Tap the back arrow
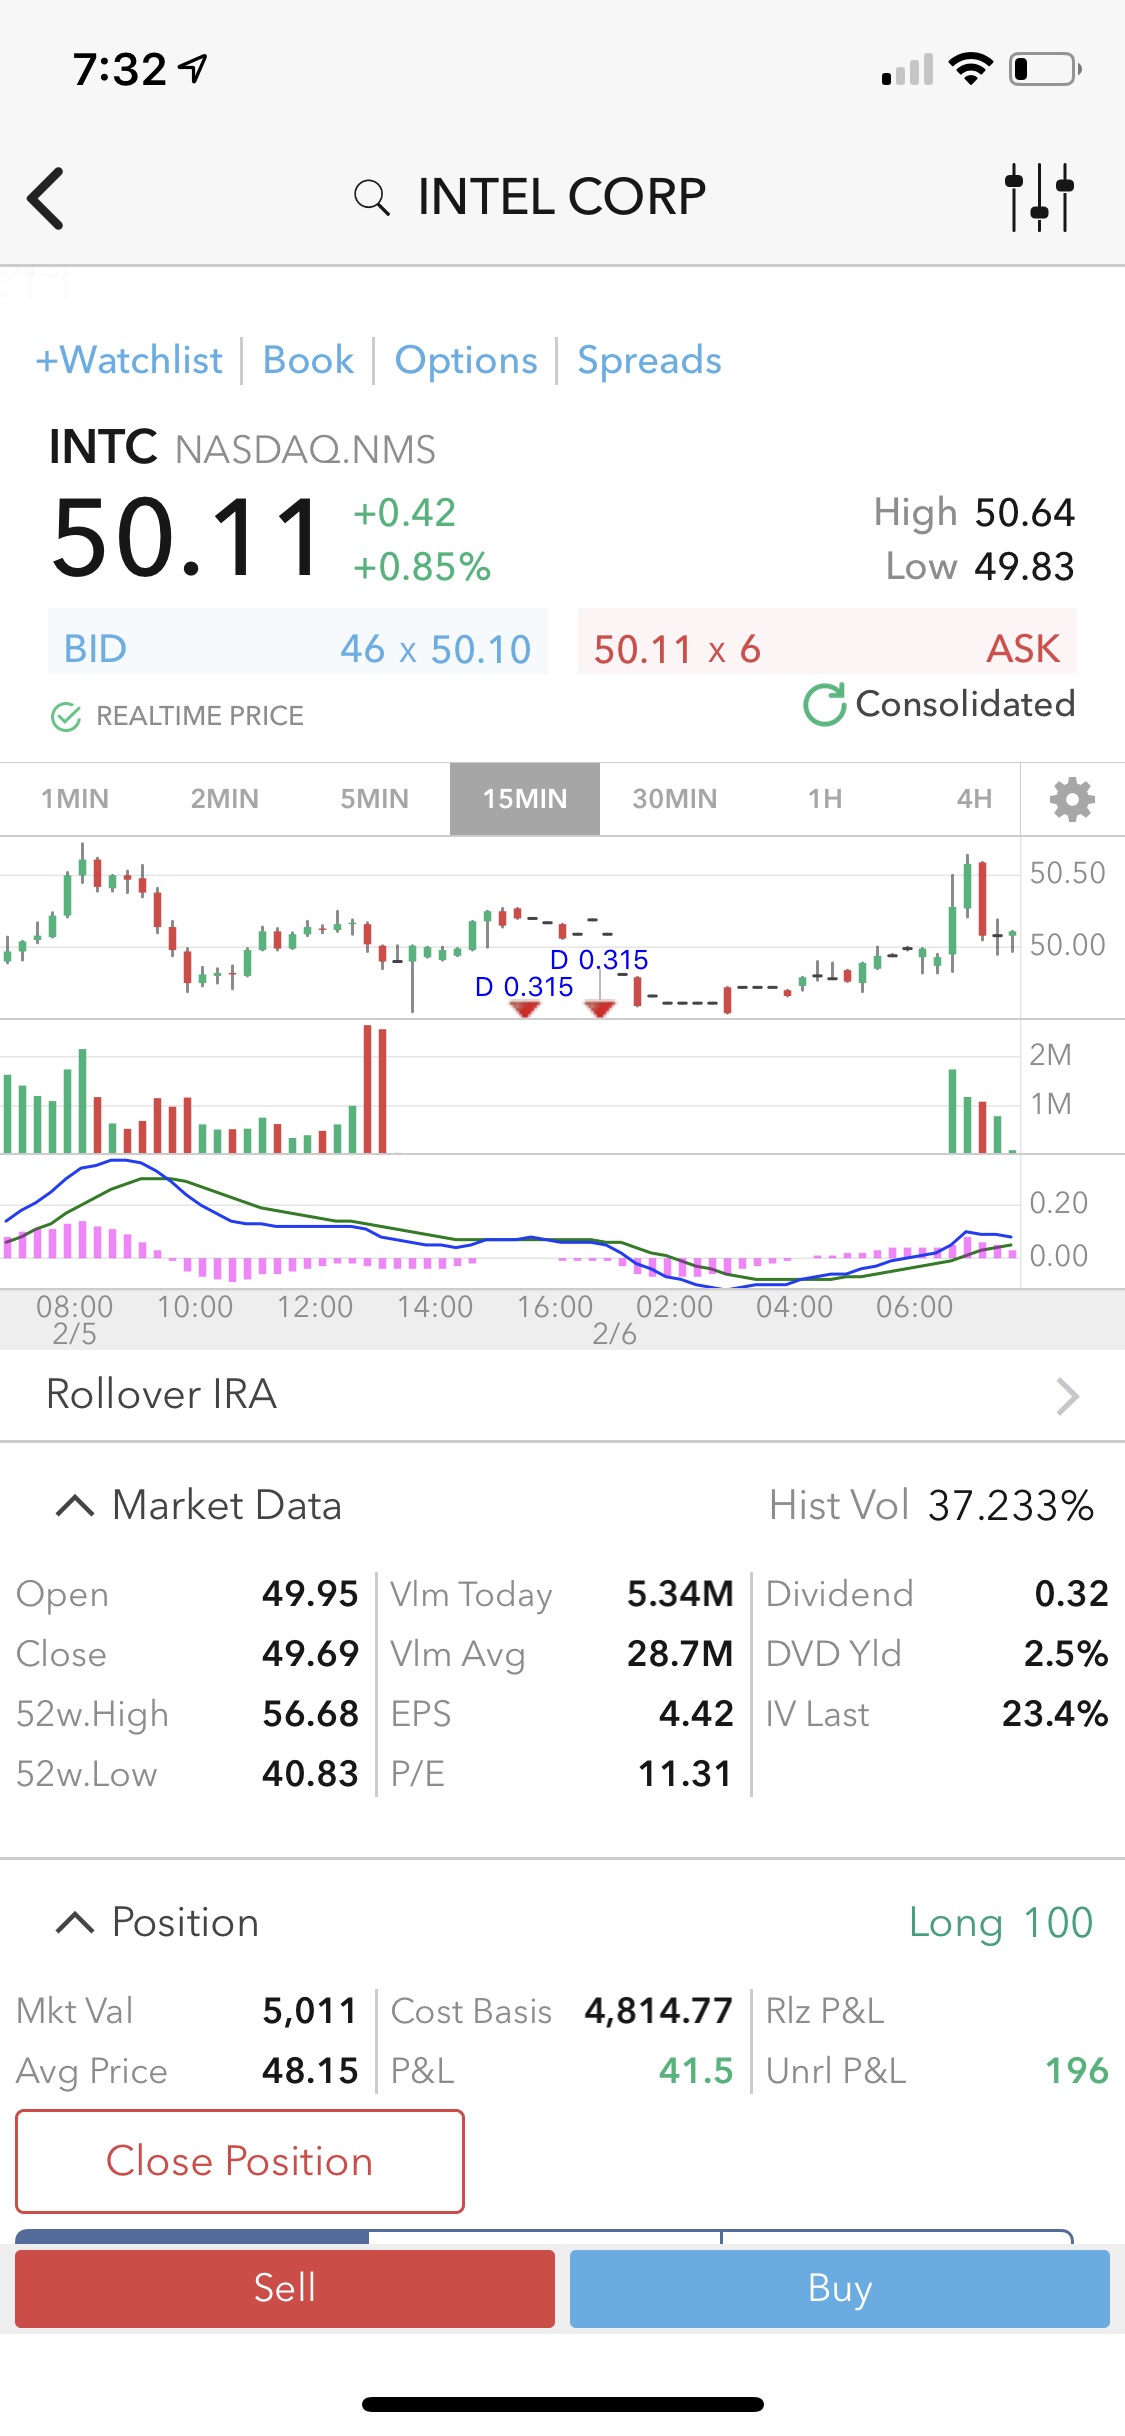This screenshot has width=1125, height=2436. tap(46, 198)
